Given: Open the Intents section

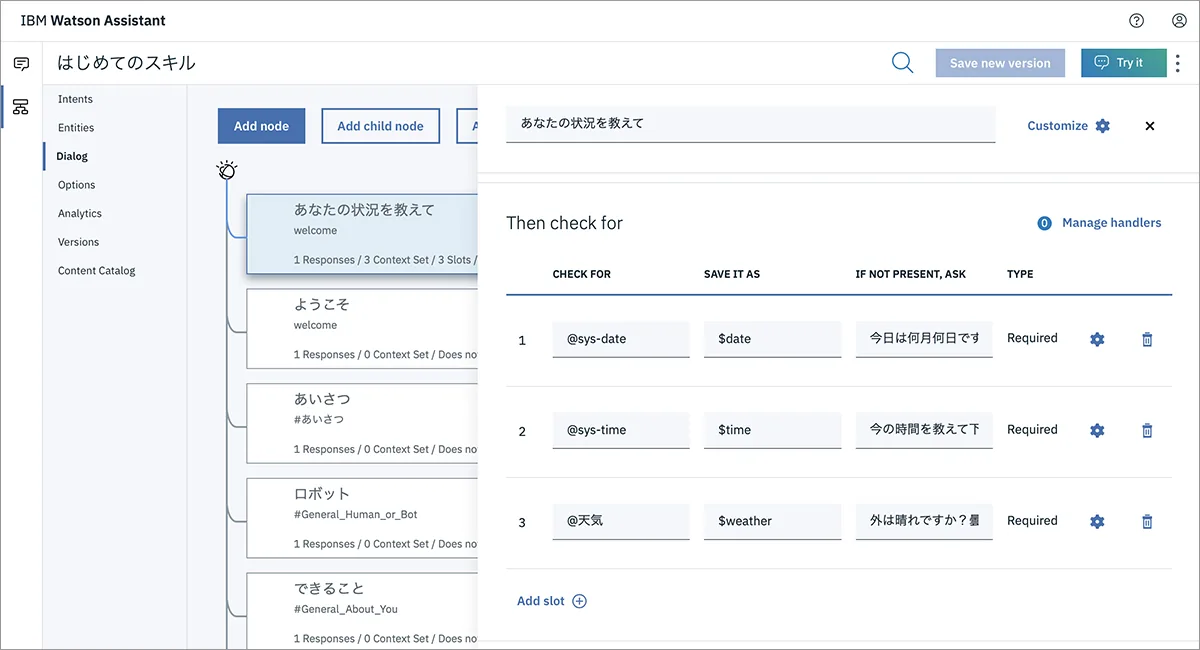Looking at the screenshot, I should pyautogui.click(x=75, y=99).
